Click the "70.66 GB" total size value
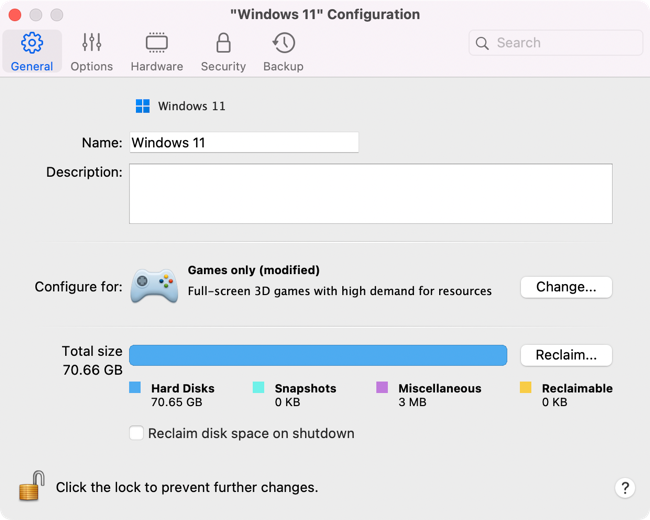The height and width of the screenshot is (520, 650). click(92, 370)
